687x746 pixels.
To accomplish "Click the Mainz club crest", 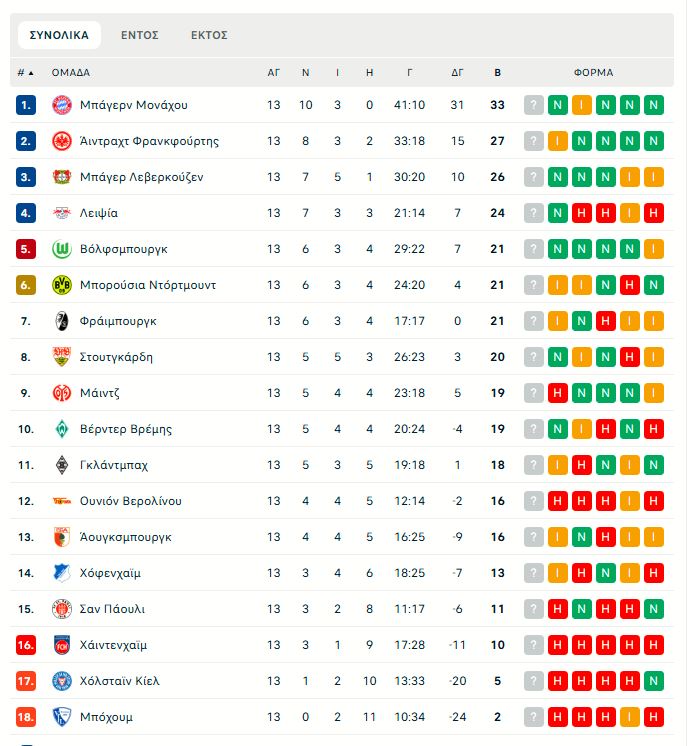I will point(62,393).
